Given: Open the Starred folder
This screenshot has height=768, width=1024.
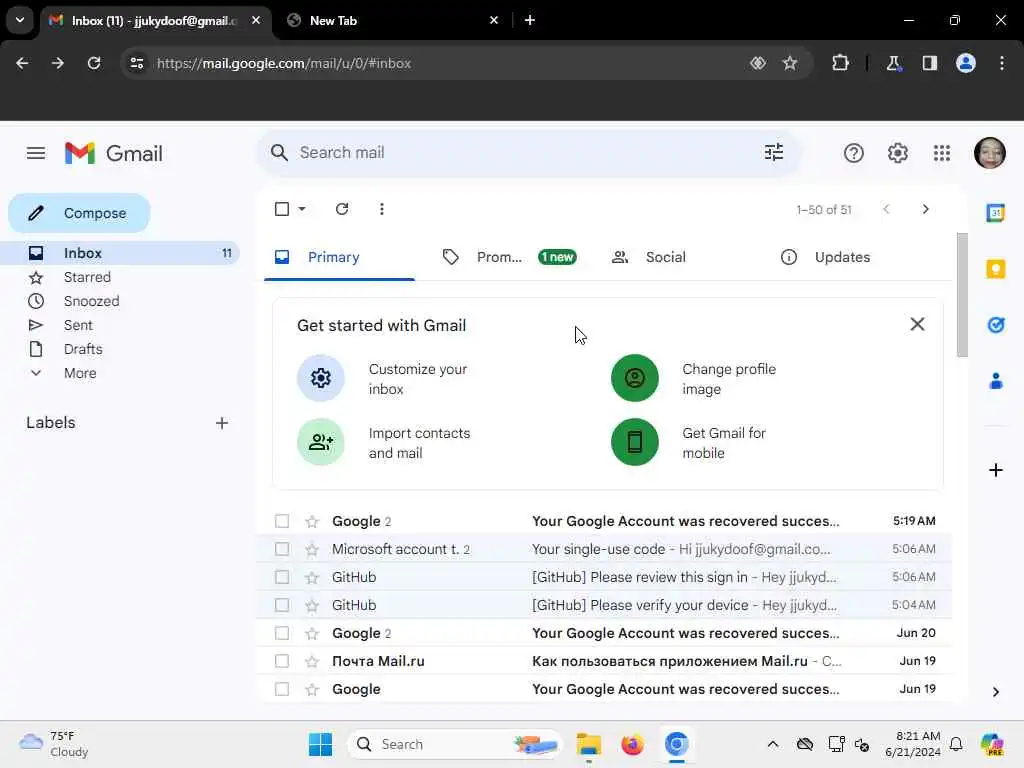Looking at the screenshot, I should [87, 277].
